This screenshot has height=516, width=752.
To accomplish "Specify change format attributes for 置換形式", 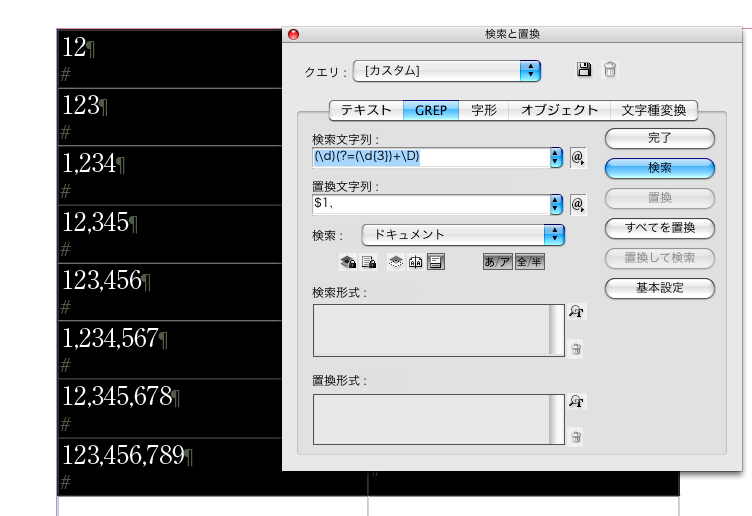I will (576, 401).
